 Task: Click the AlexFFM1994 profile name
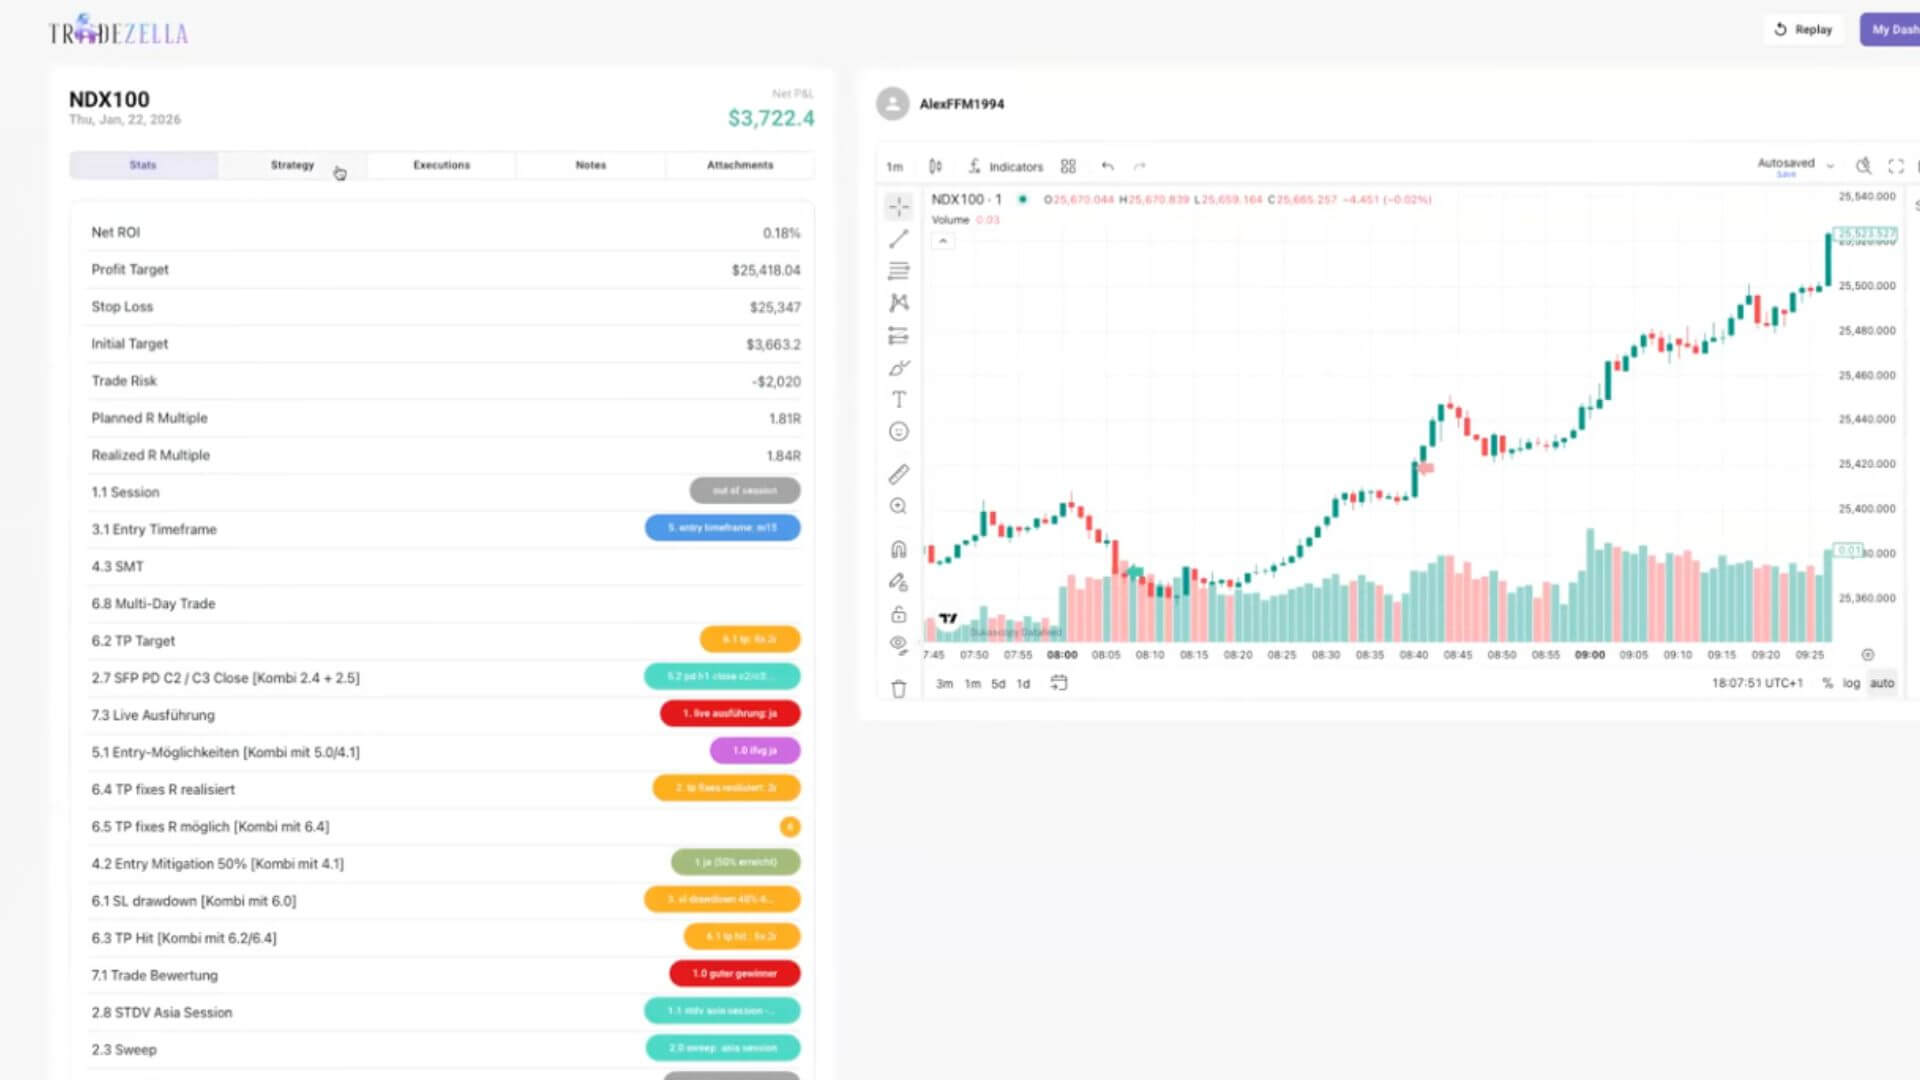pyautogui.click(x=962, y=104)
